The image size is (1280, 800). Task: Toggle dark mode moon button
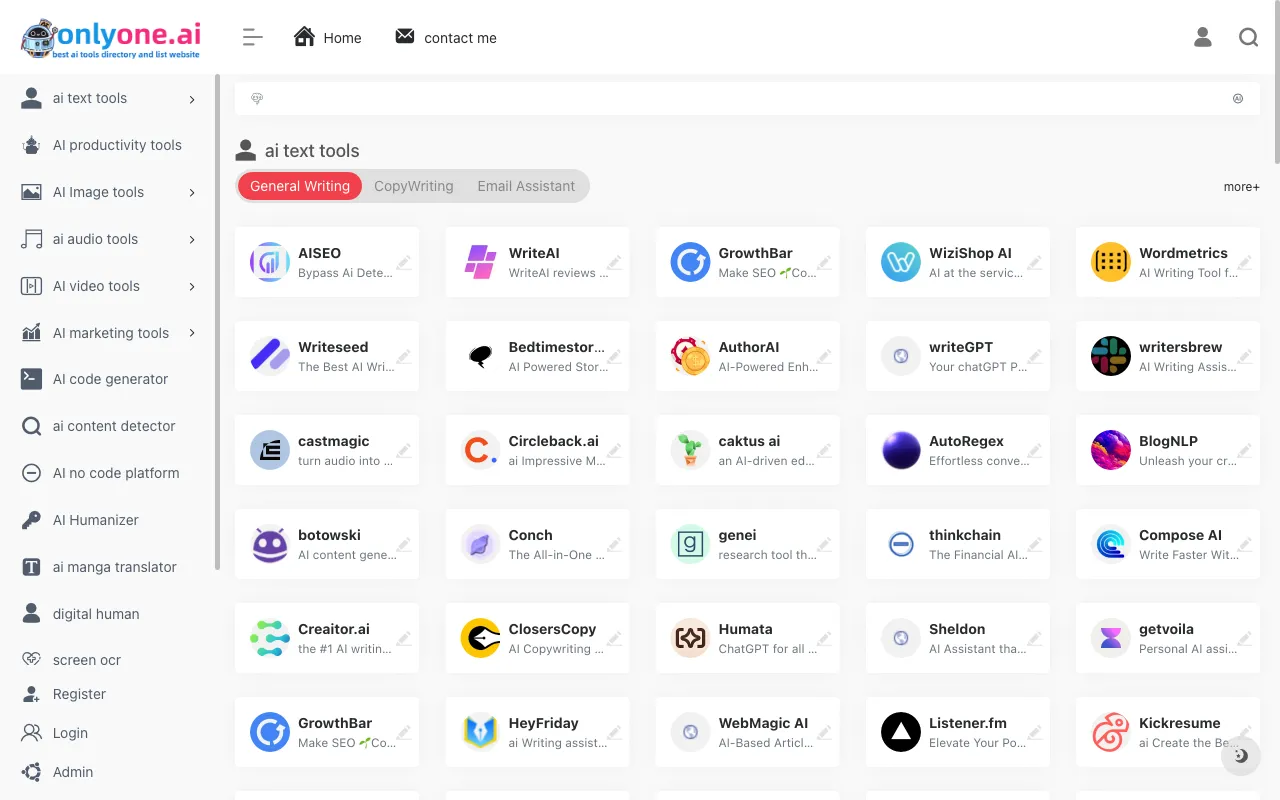1241,756
